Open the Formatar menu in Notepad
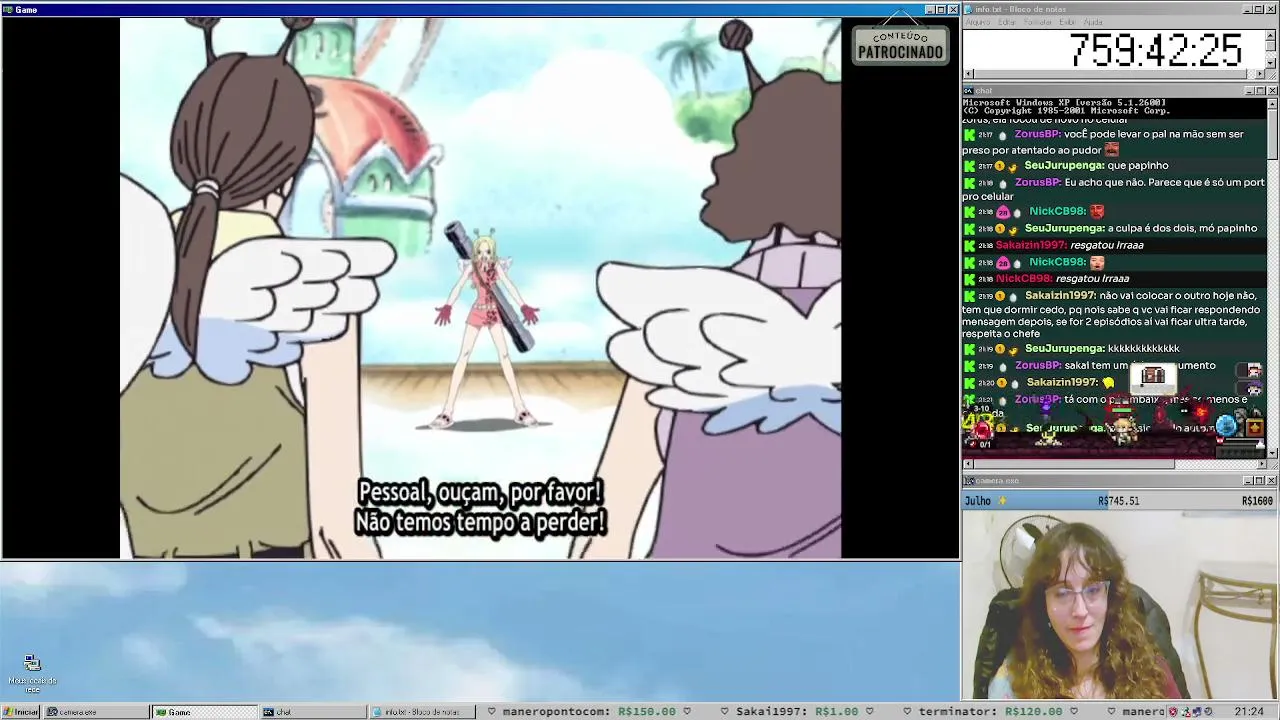The height and width of the screenshot is (720, 1280). (1038, 22)
